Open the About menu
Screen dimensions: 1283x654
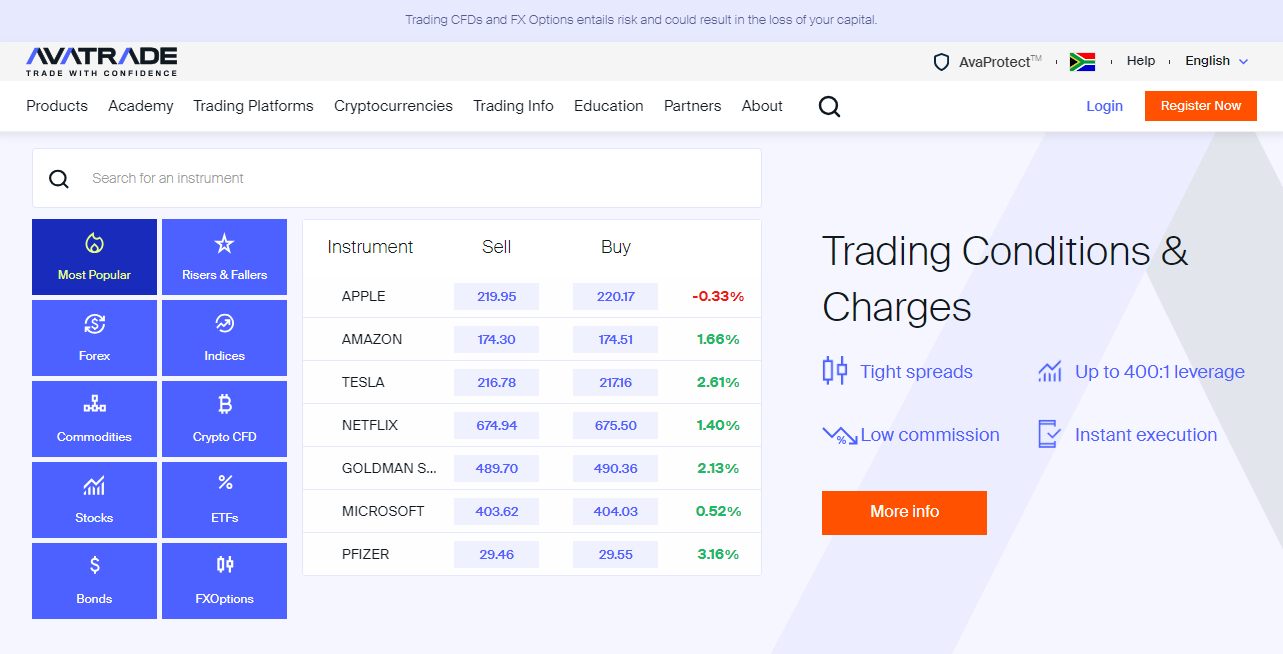(x=762, y=106)
